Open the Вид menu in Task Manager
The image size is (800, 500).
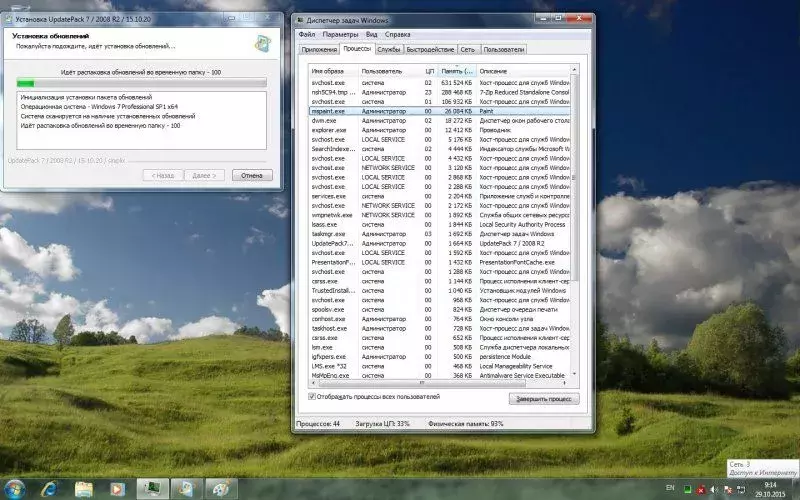[x=371, y=34]
